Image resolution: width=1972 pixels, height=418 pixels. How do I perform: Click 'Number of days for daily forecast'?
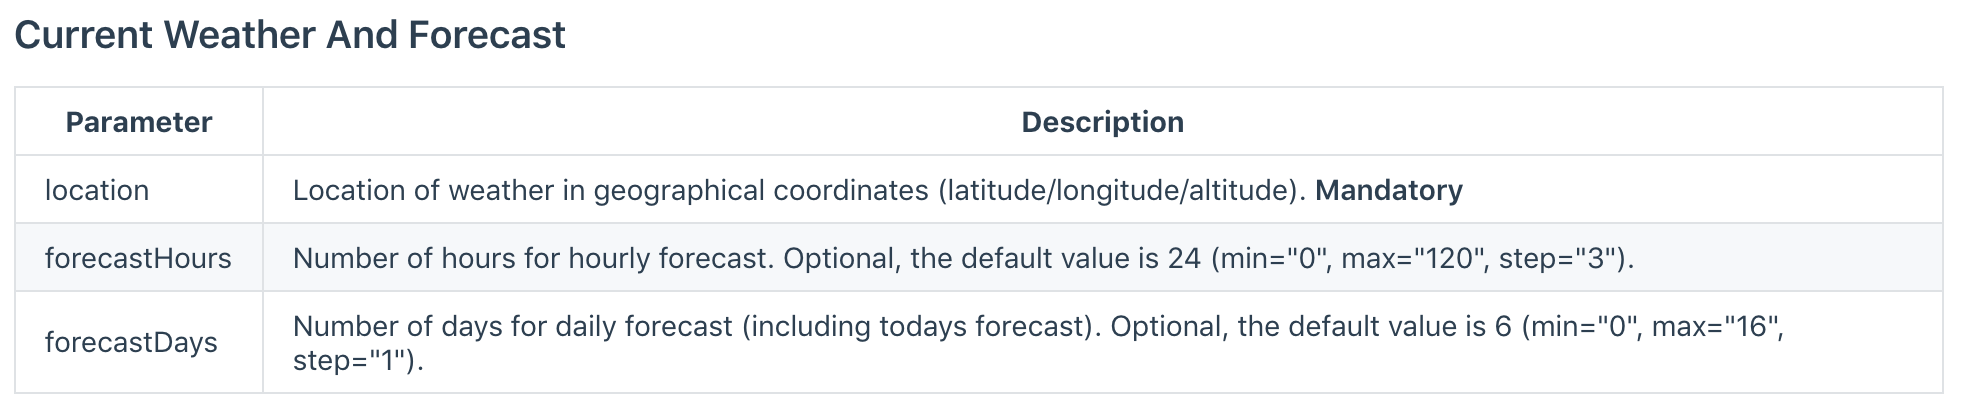pyautogui.click(x=513, y=327)
